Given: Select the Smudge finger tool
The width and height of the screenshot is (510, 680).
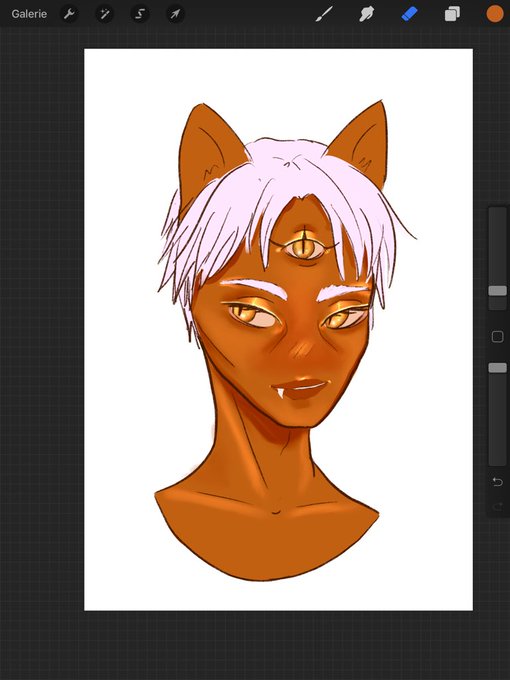Looking at the screenshot, I should (366, 14).
